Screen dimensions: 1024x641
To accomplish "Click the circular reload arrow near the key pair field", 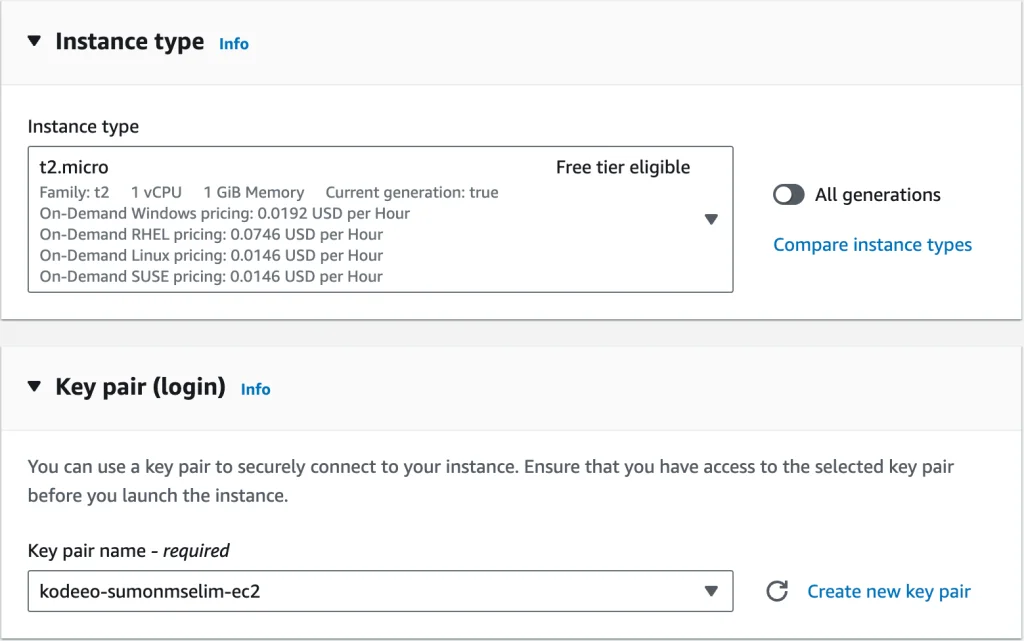I will click(x=778, y=591).
